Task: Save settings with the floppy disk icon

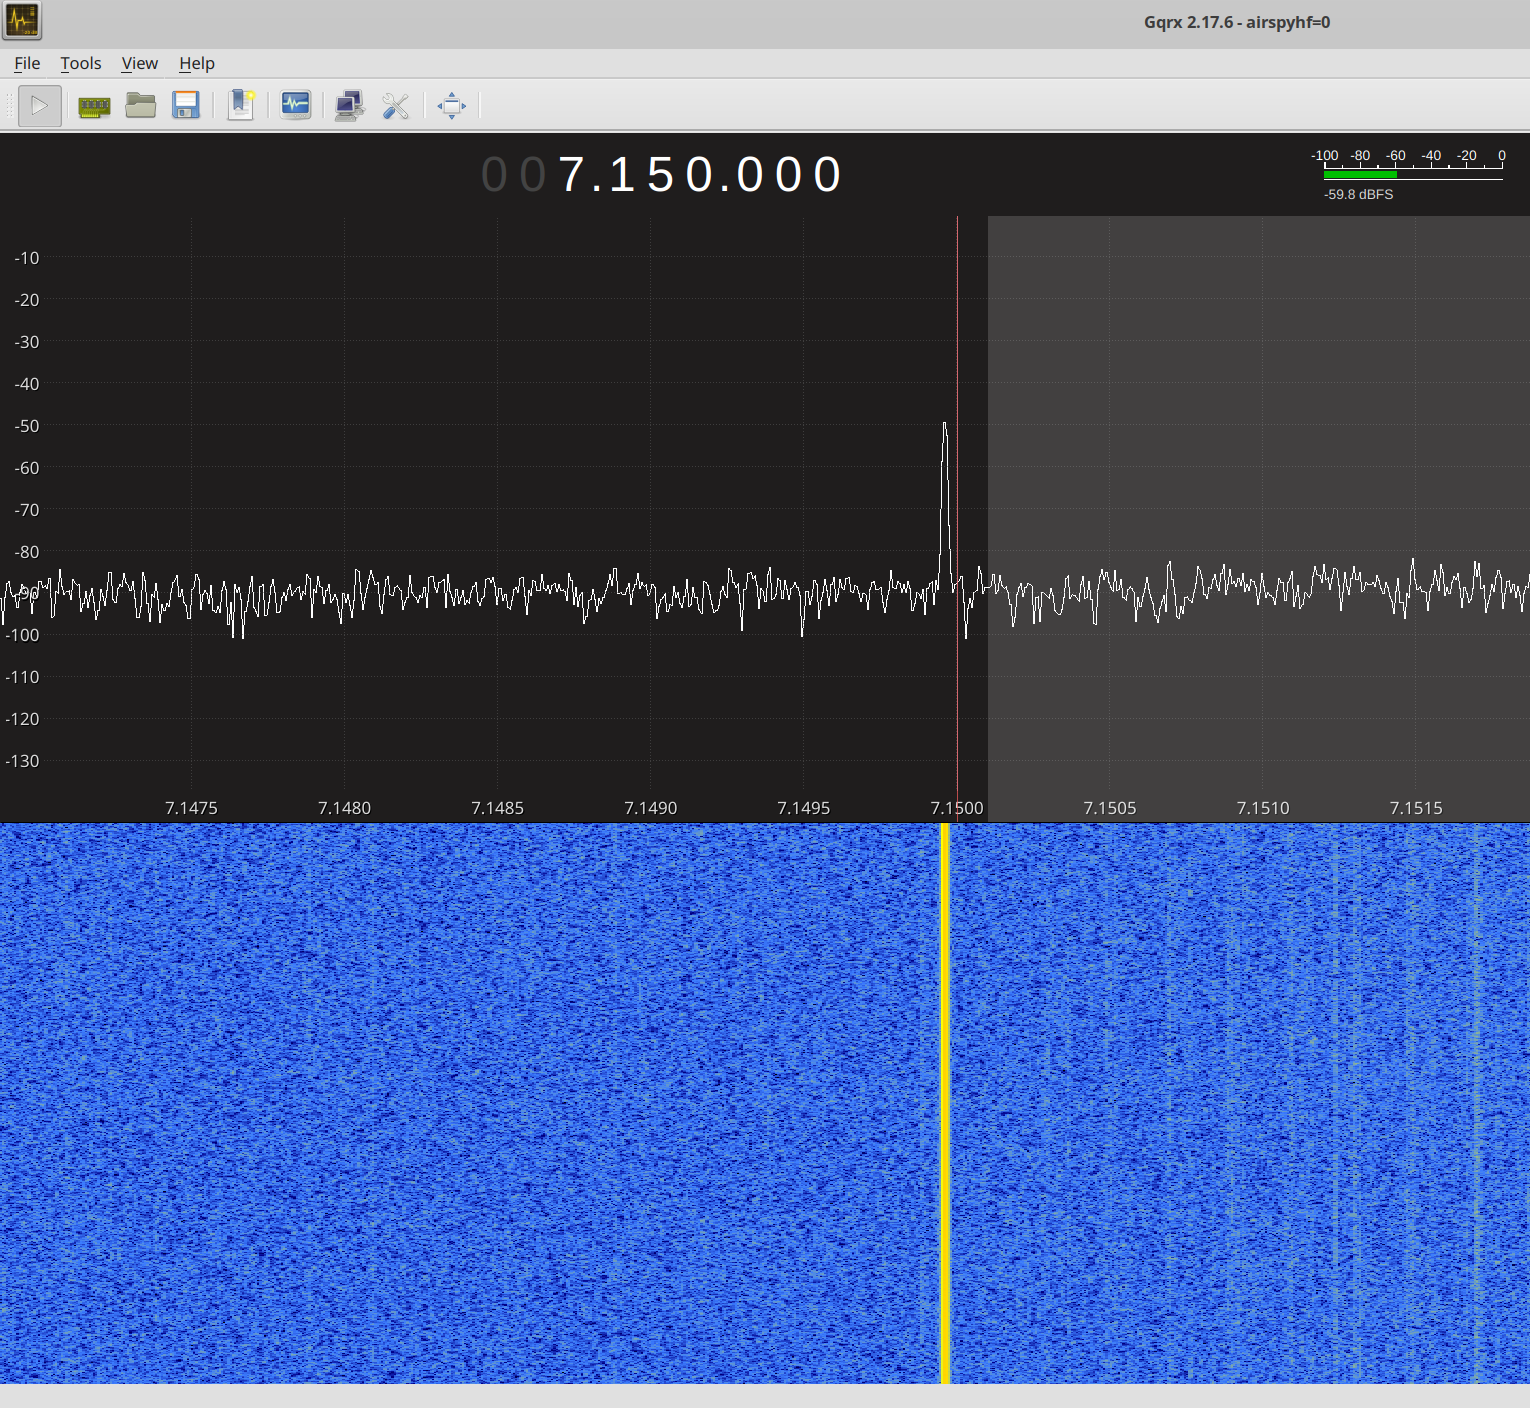Action: click(x=186, y=105)
